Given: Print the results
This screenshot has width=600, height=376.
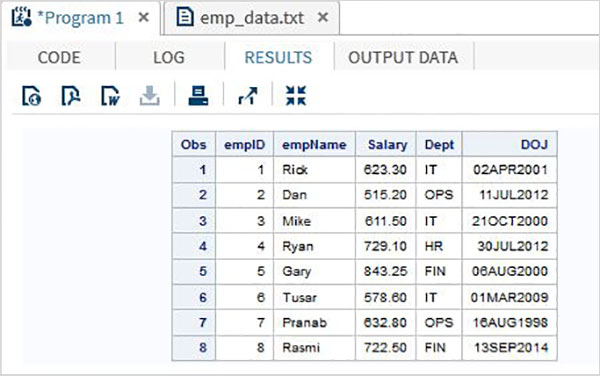Looking at the screenshot, I should point(199,96).
